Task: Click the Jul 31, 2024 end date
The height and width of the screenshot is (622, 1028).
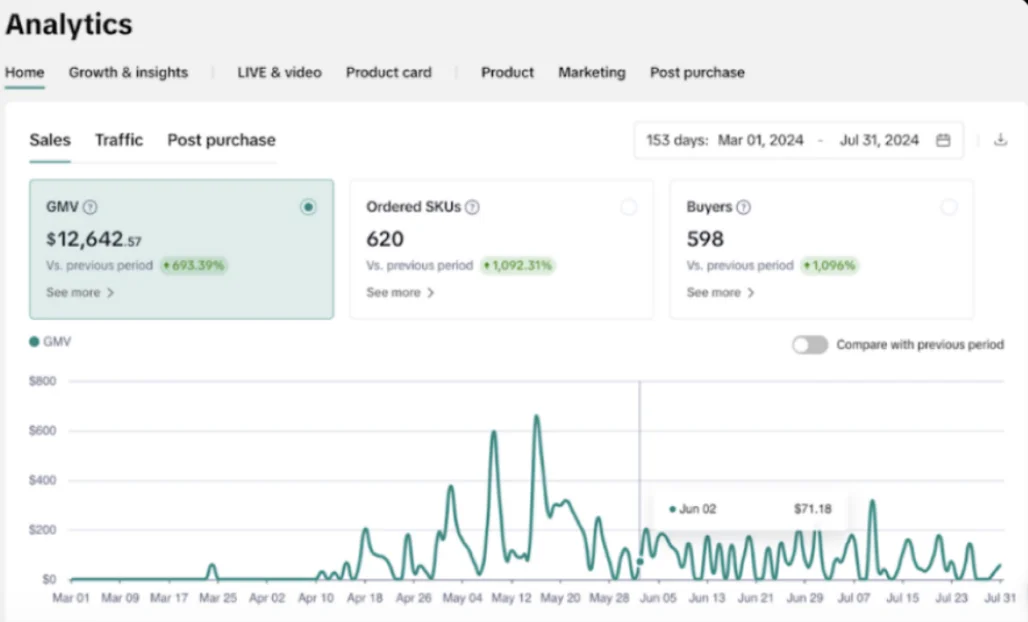Action: point(879,140)
